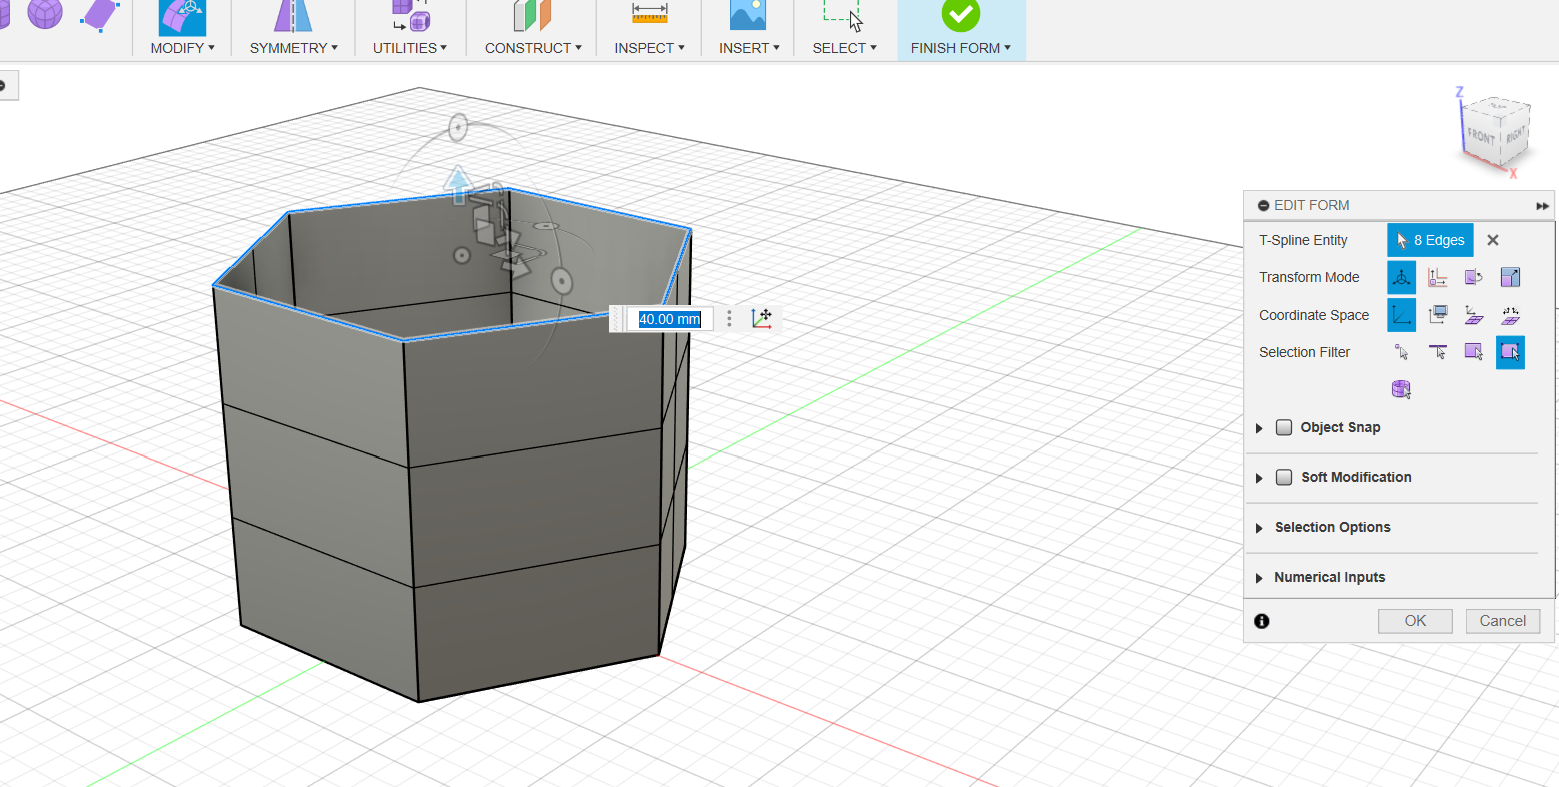Click the Insert image toolbar icon
Viewport: 1559px width, 787px height.
(x=748, y=15)
